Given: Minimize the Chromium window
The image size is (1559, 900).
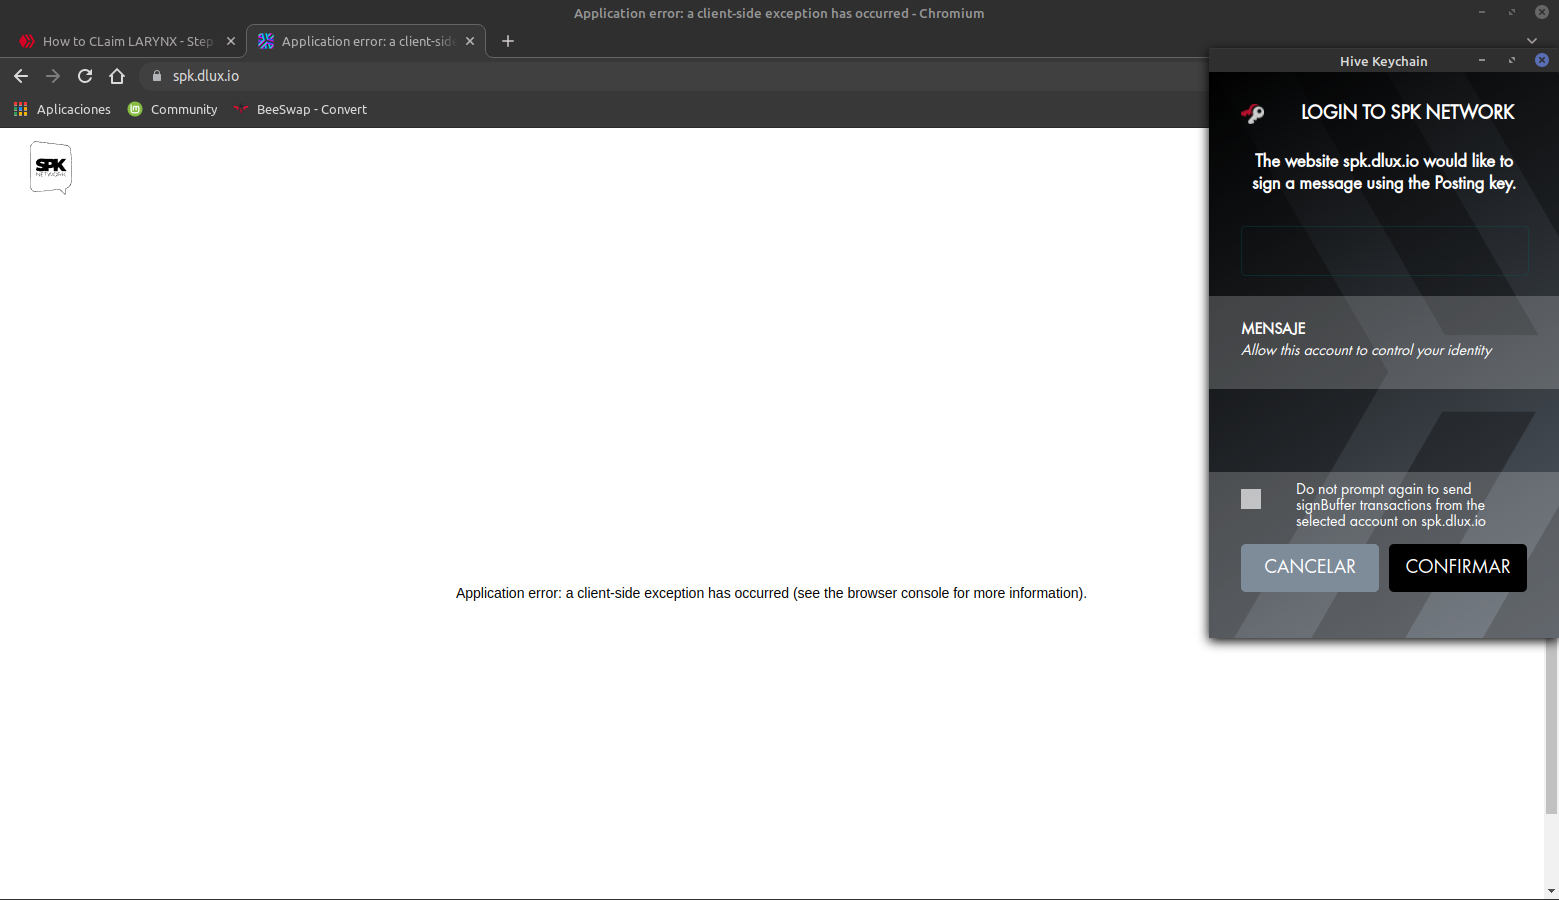Looking at the screenshot, I should point(1482,12).
